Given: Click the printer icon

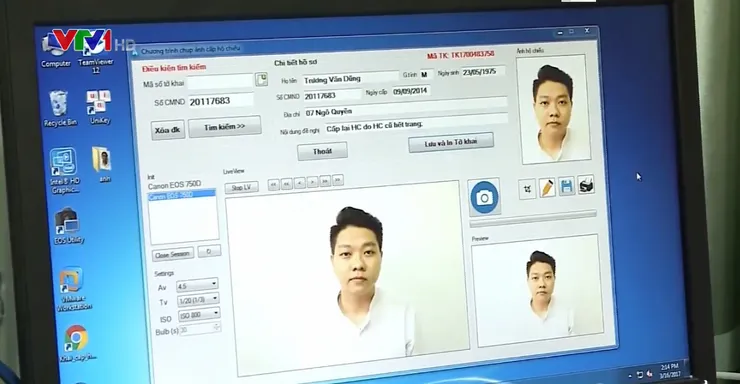Looking at the screenshot, I should click(x=586, y=185).
